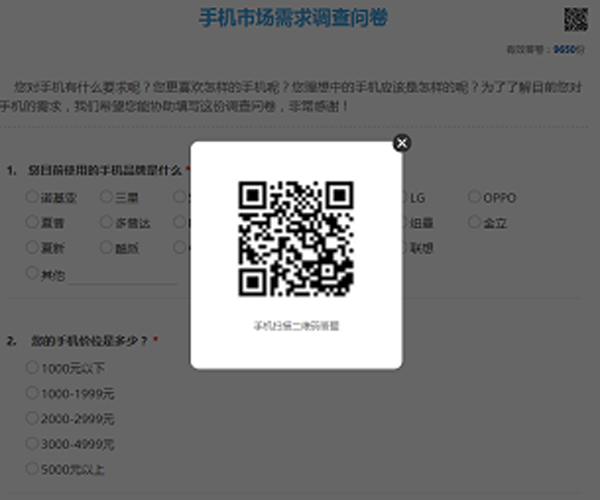The width and height of the screenshot is (600, 500).
Task: Click the text field after 其他
Action: coord(122,276)
